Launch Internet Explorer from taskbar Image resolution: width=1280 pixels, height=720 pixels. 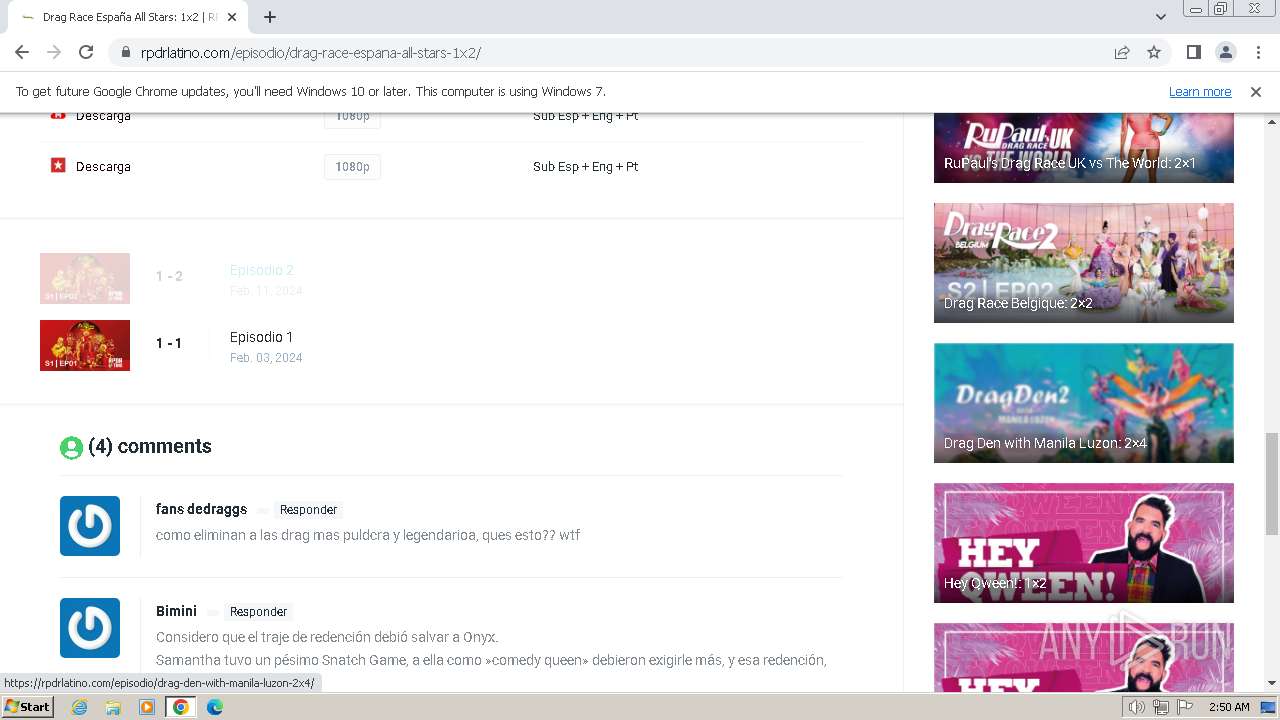[79, 707]
